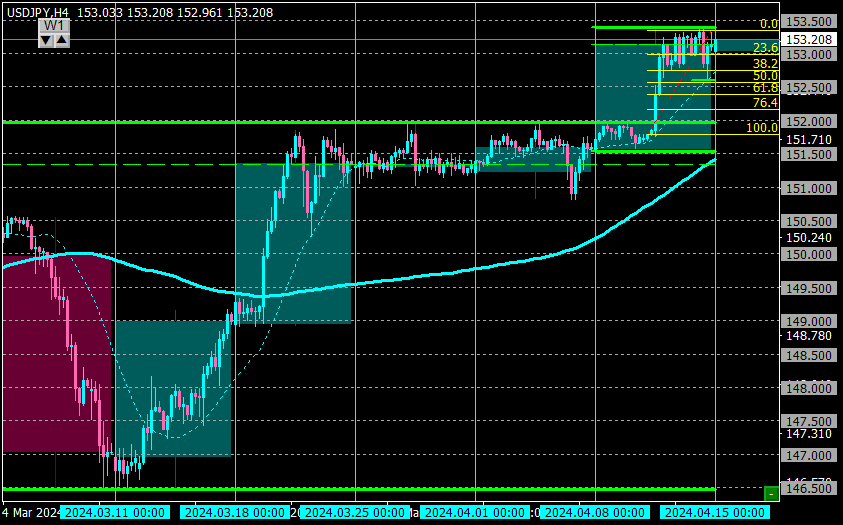Click the down arrow under W1
Screen dimensions: 843x525
click(x=46, y=40)
